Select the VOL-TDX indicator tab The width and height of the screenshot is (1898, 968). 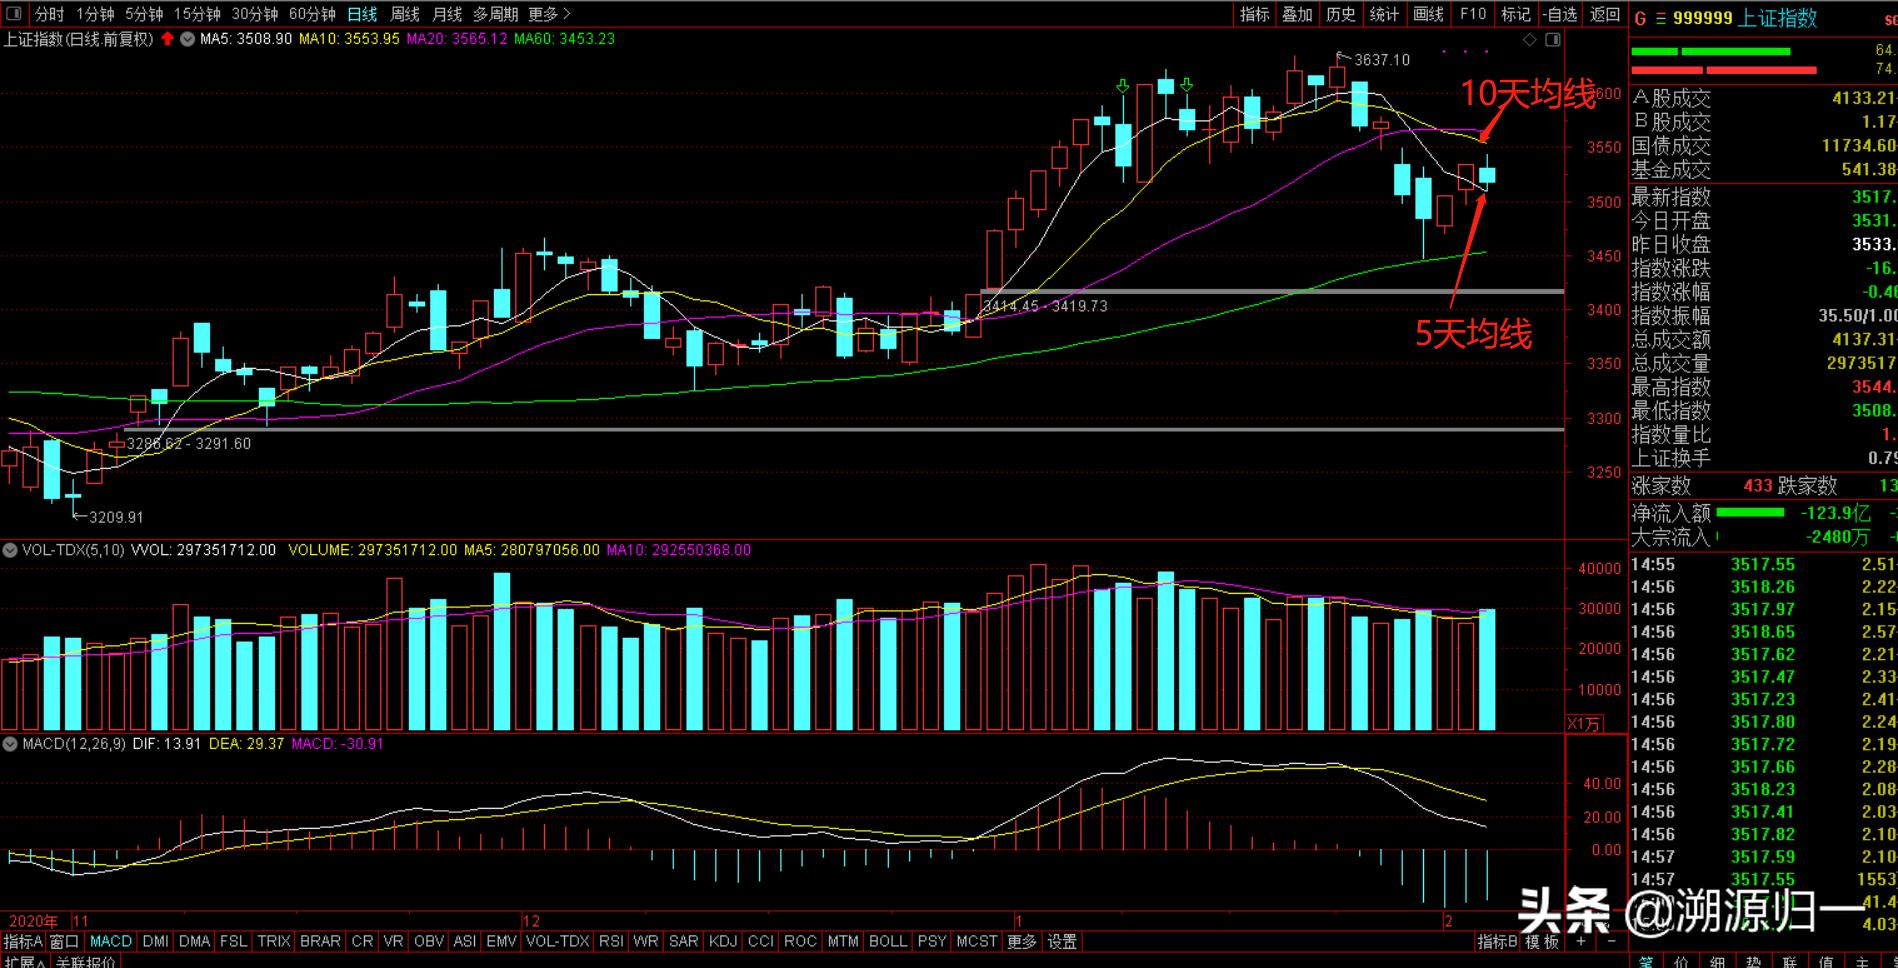[x=558, y=942]
